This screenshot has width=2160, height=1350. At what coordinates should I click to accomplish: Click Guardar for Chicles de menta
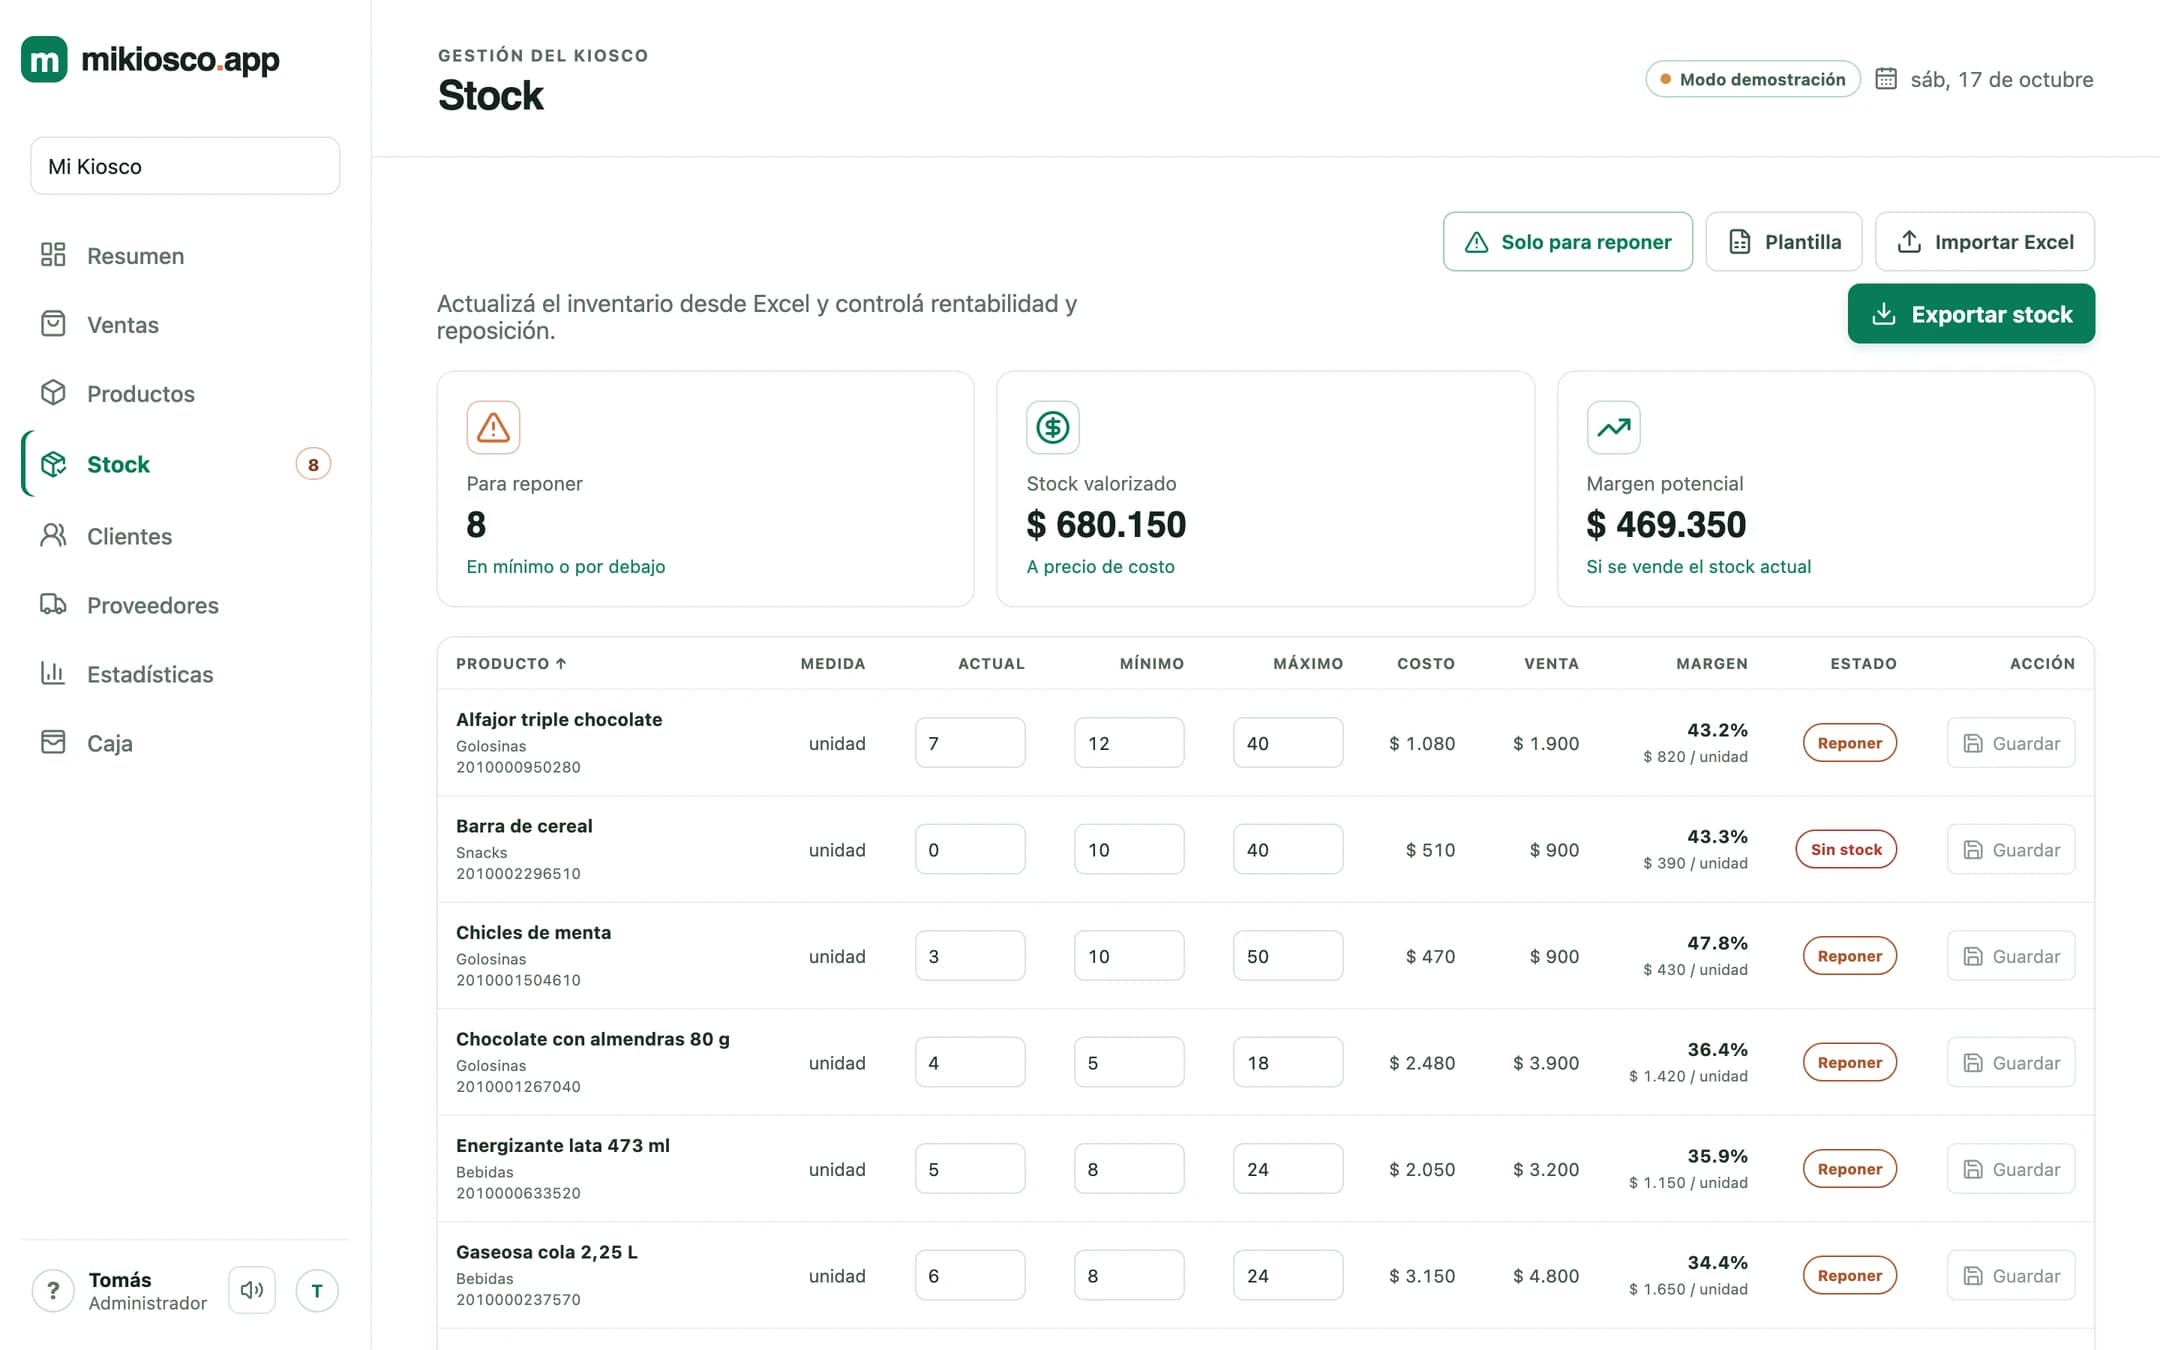[2011, 956]
